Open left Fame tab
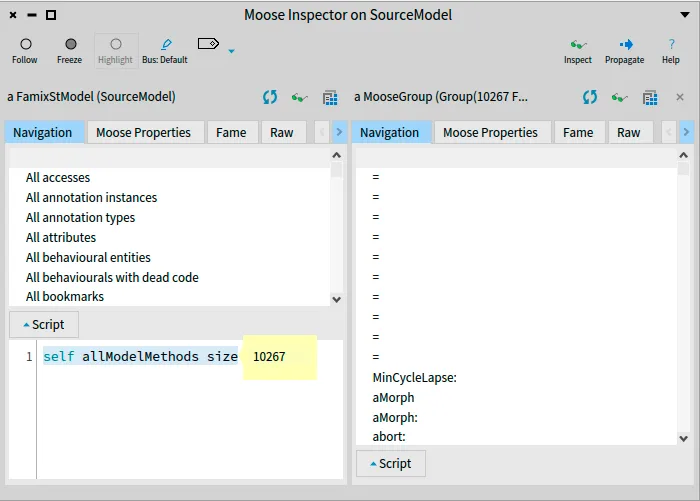Viewport: 700px width, 501px height. [x=232, y=132]
